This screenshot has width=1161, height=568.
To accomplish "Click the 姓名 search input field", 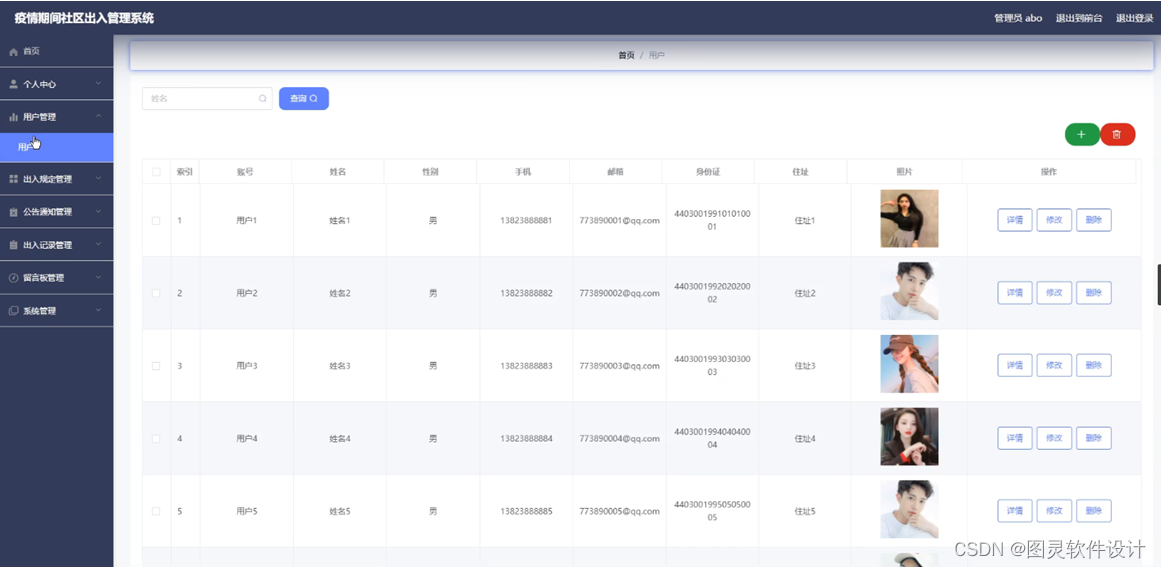I will (x=207, y=98).
